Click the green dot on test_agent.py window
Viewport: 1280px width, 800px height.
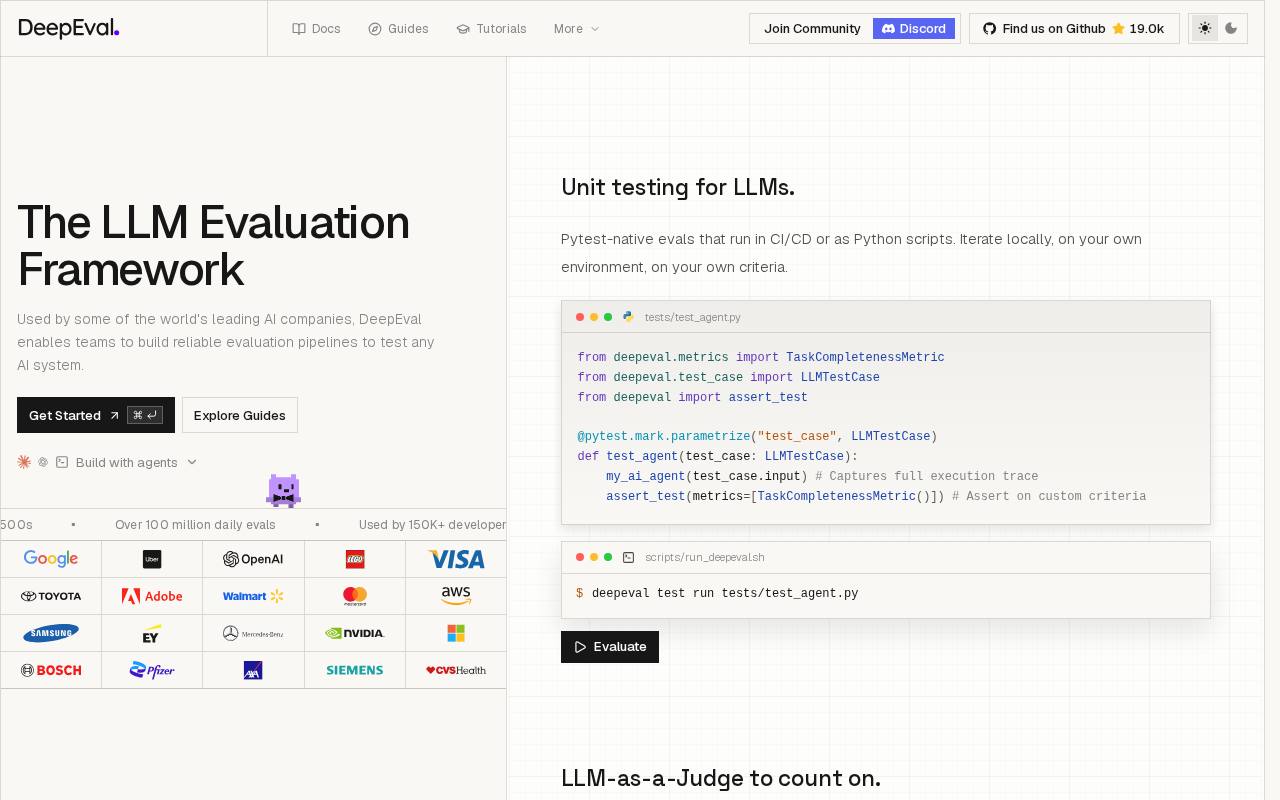point(608,317)
